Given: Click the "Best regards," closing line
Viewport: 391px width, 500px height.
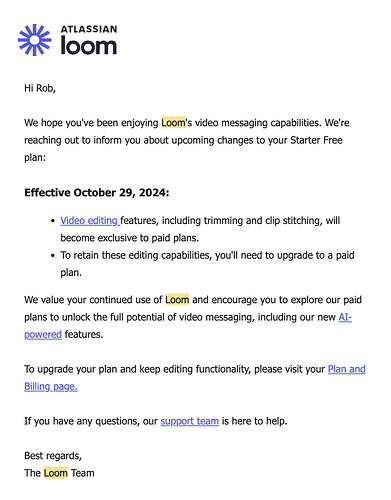Looking at the screenshot, I should pyautogui.click(x=53, y=456).
